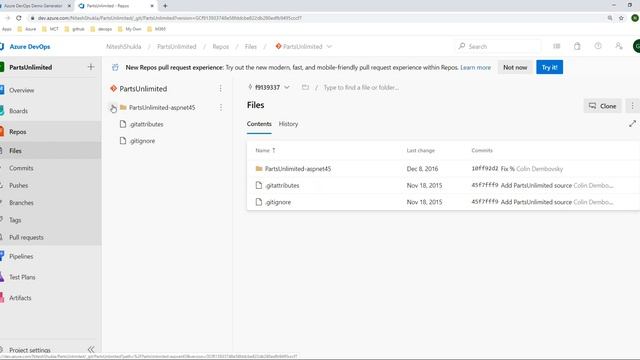Open Repos in sidebar
Screen dimensions: 640x360
pos(17,132)
